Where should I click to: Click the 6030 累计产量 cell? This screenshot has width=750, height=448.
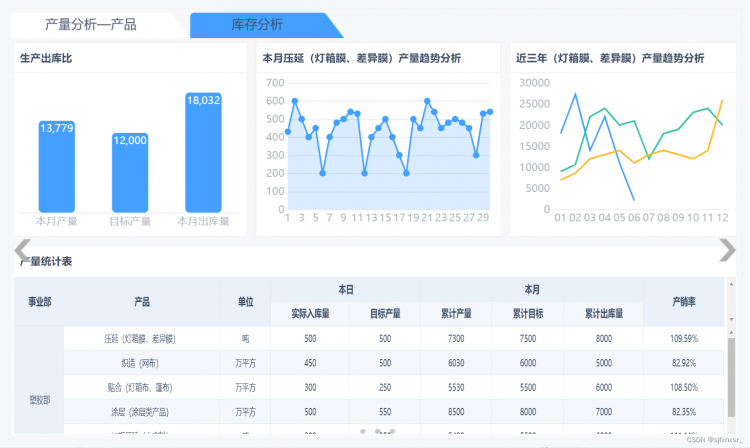click(456, 363)
